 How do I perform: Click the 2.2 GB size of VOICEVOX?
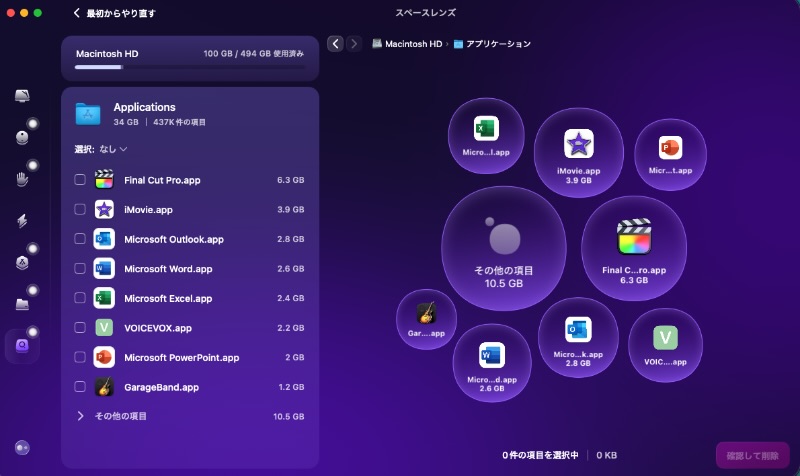[290, 328]
